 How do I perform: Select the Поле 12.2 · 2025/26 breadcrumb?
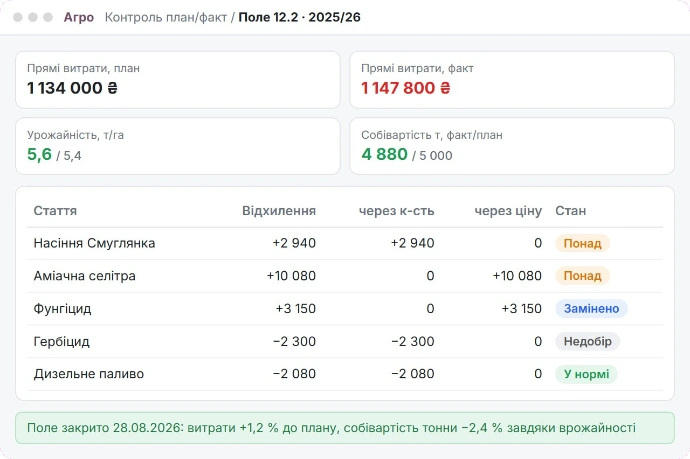pos(299,17)
